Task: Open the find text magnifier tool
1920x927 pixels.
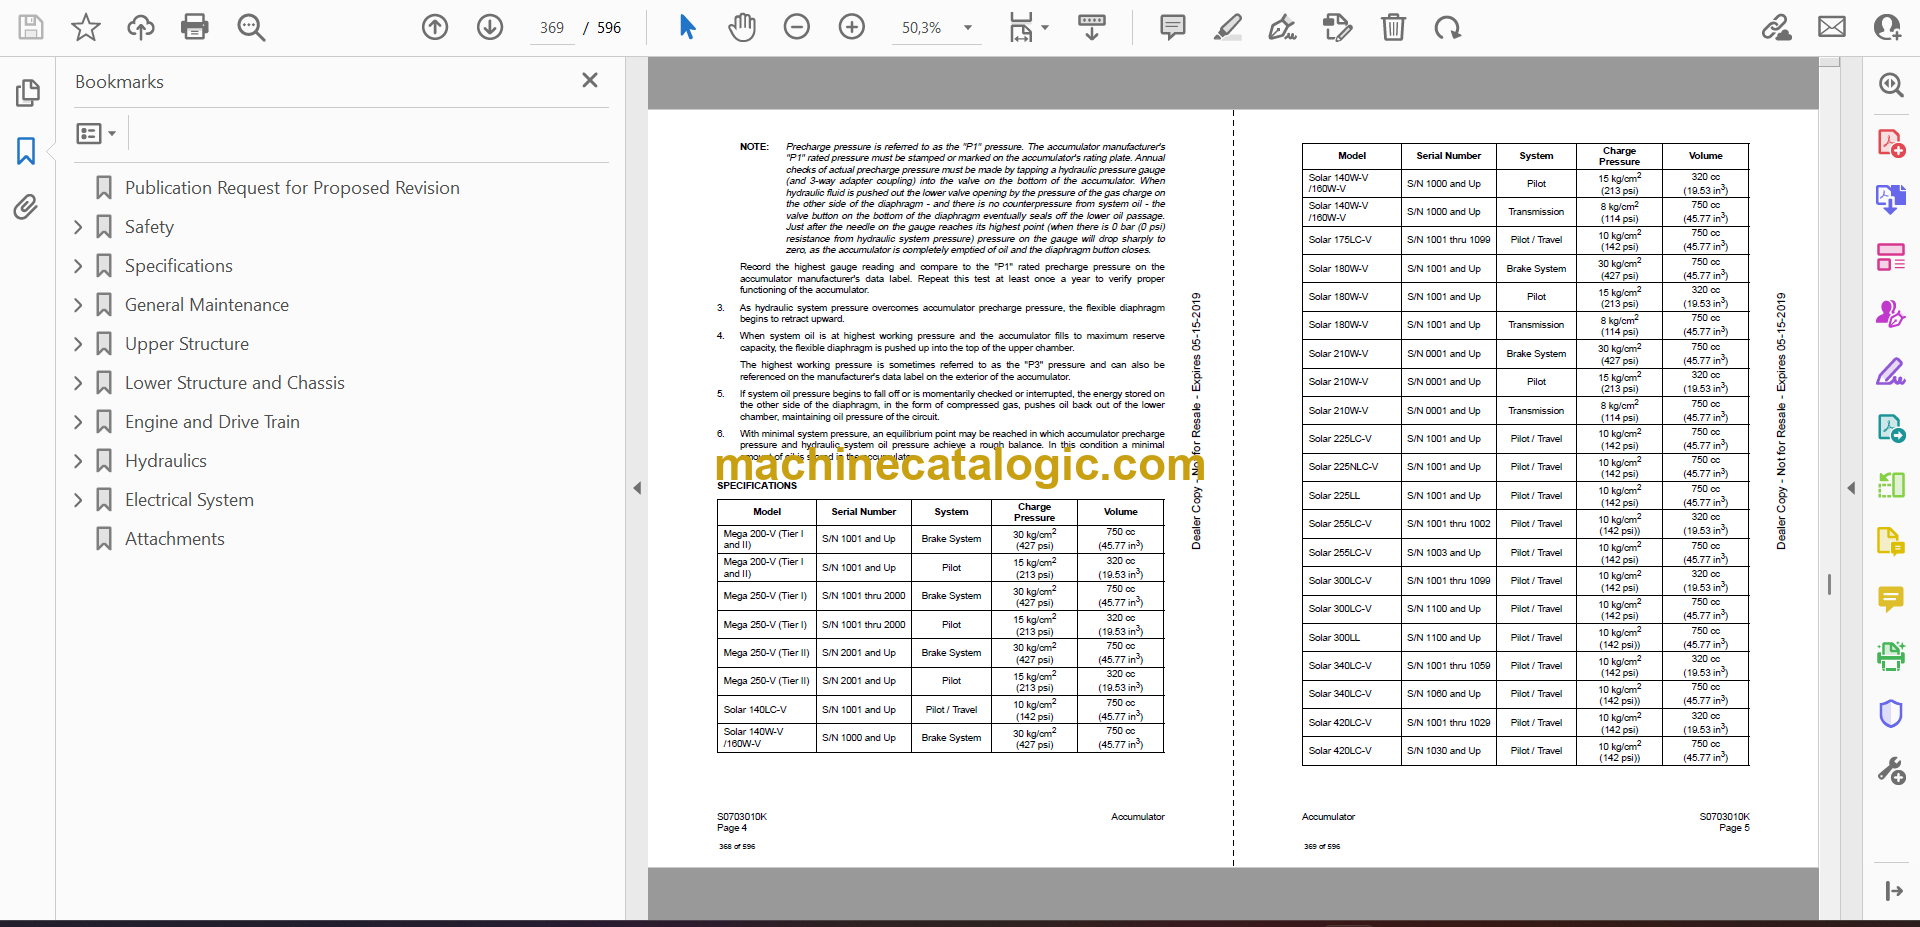Action: 251,27
